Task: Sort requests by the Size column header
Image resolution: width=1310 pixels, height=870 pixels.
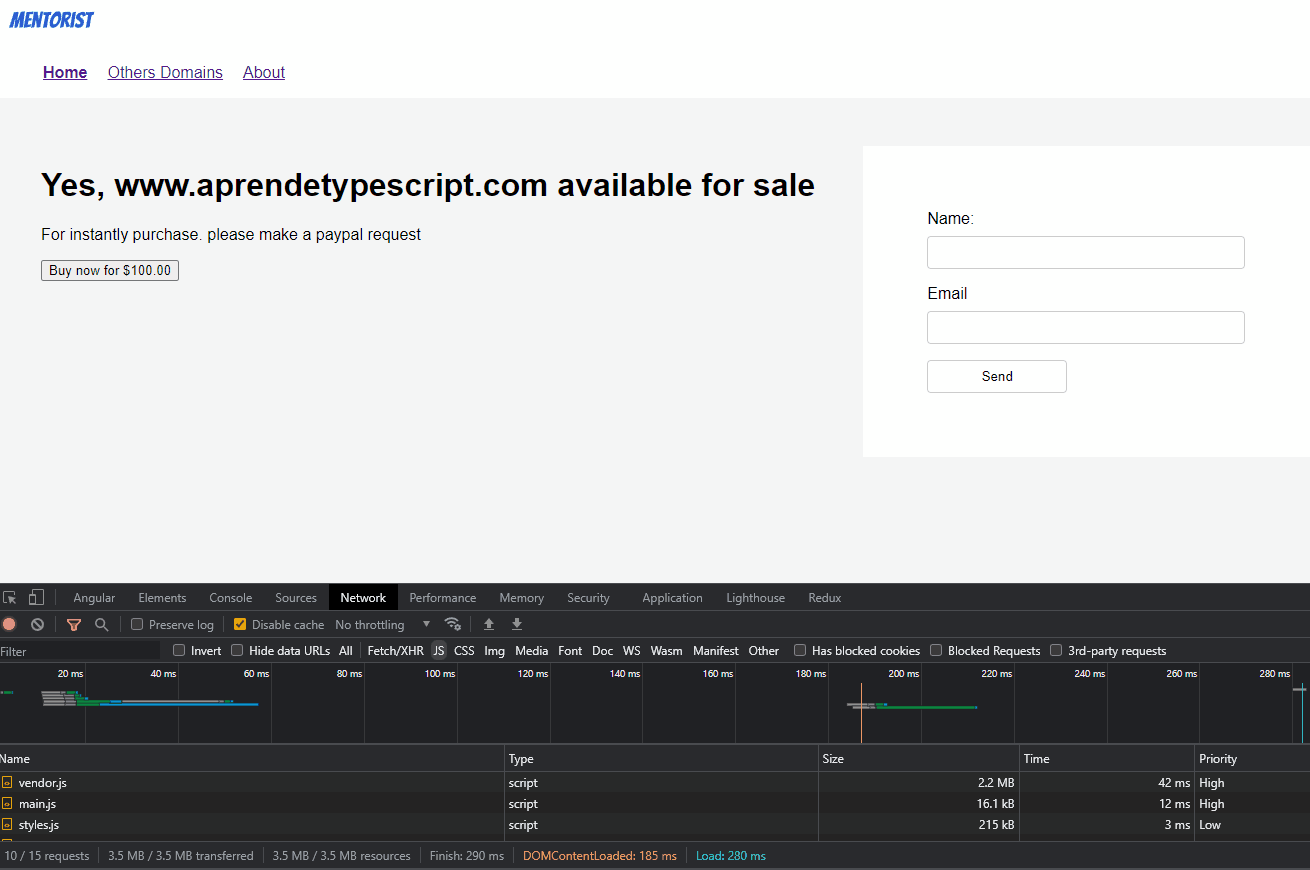Action: click(833, 759)
